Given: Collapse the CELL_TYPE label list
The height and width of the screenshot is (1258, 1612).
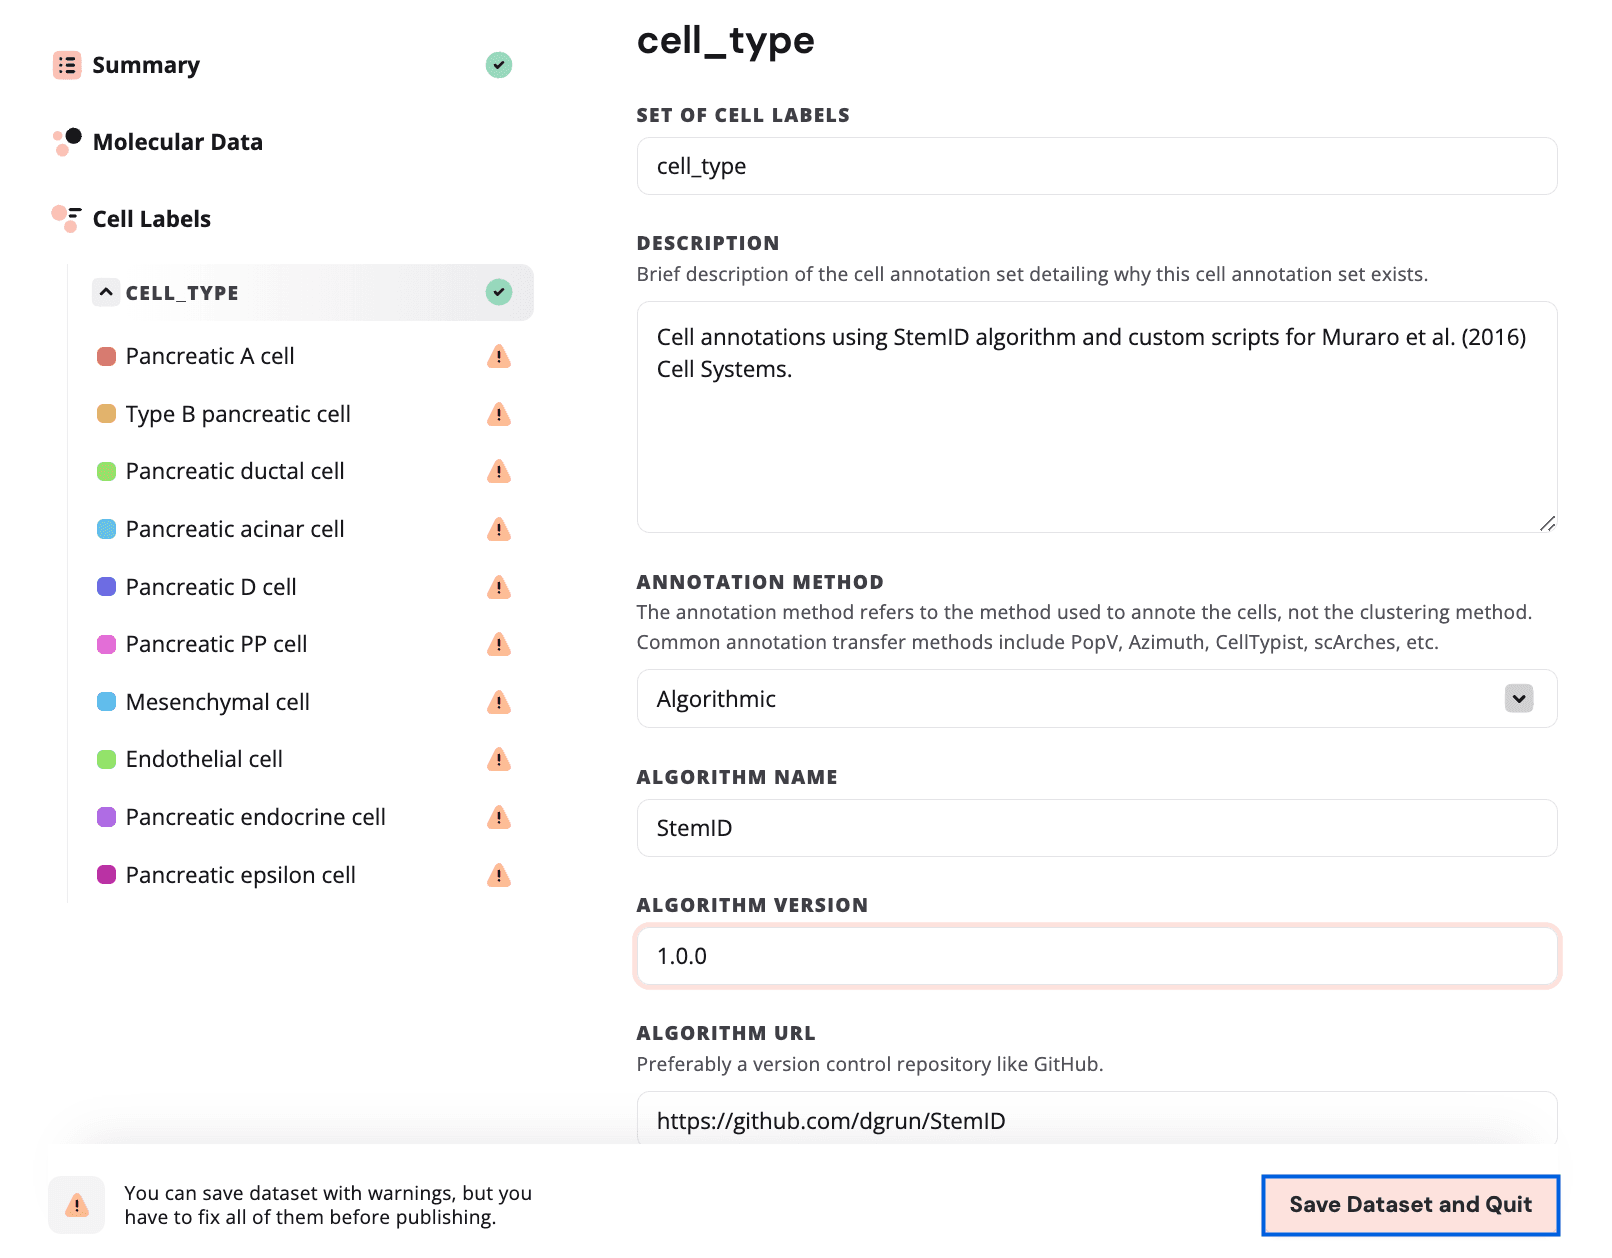Looking at the screenshot, I should coord(106,292).
